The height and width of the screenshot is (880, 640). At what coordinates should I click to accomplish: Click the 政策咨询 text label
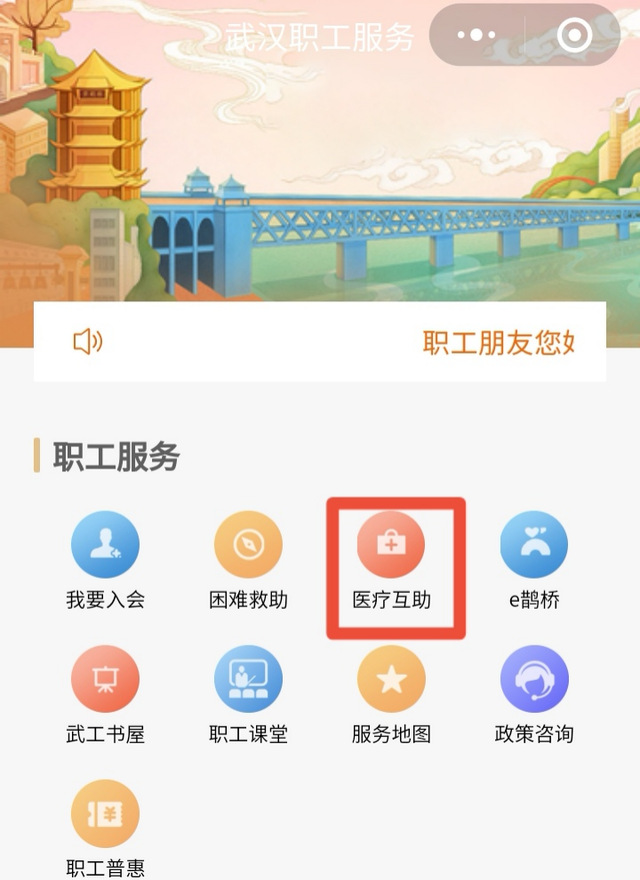click(x=534, y=734)
